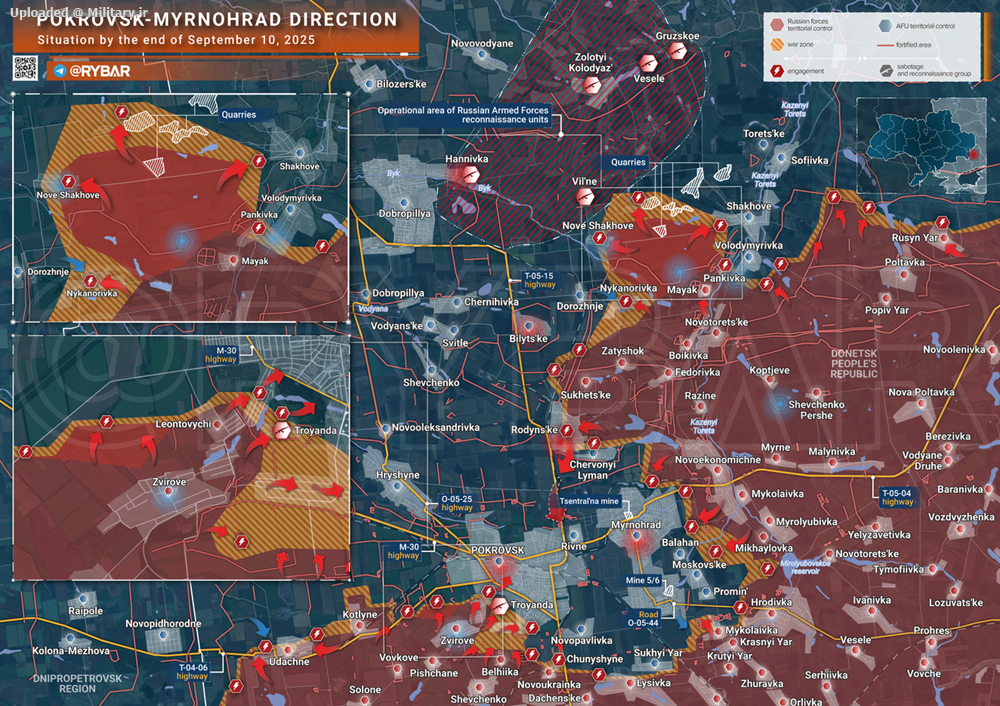Click the Russian forces territorial control legend hexagon
Image resolution: width=1000 pixels, height=706 pixels.
[x=777, y=25]
